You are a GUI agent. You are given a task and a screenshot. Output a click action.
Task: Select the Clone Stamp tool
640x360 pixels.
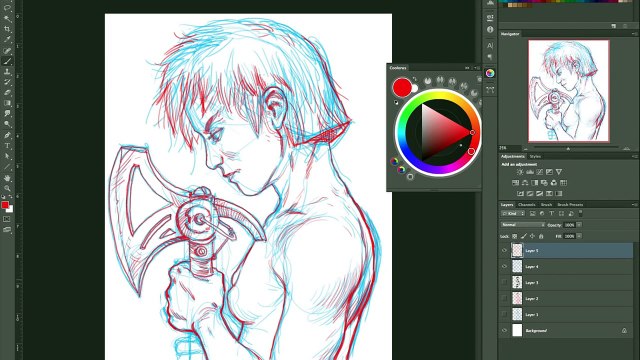point(7,72)
